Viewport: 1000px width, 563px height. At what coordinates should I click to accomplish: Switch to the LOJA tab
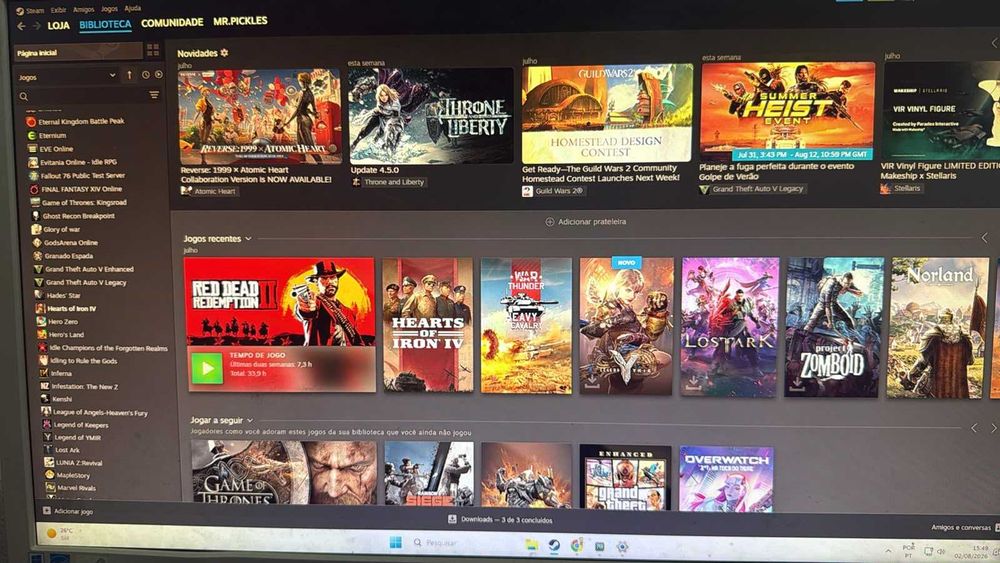click(x=59, y=26)
